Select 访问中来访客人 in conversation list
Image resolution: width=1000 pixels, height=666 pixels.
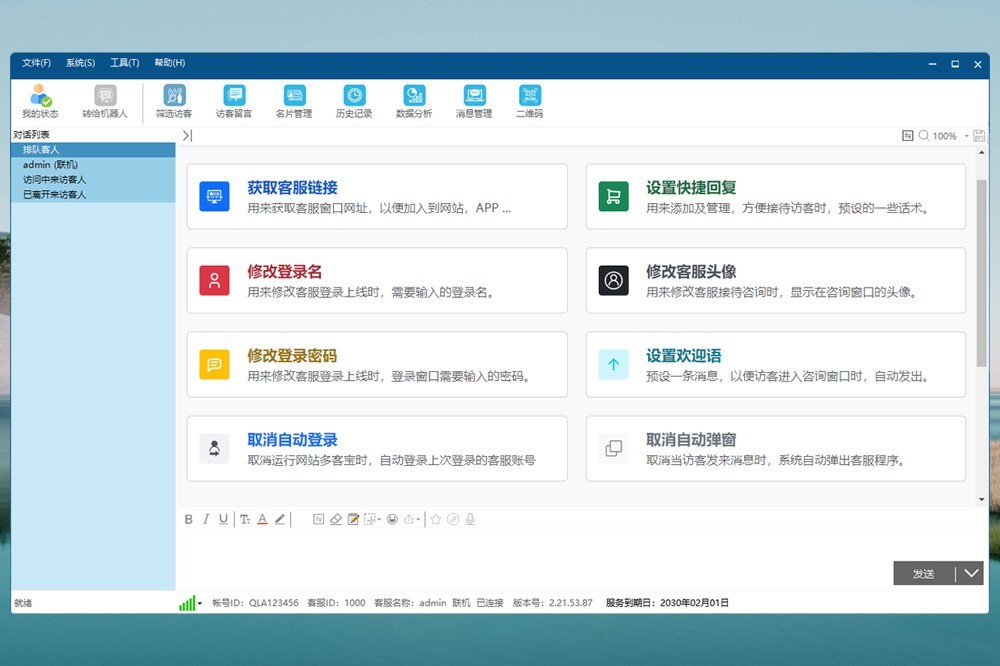point(55,180)
